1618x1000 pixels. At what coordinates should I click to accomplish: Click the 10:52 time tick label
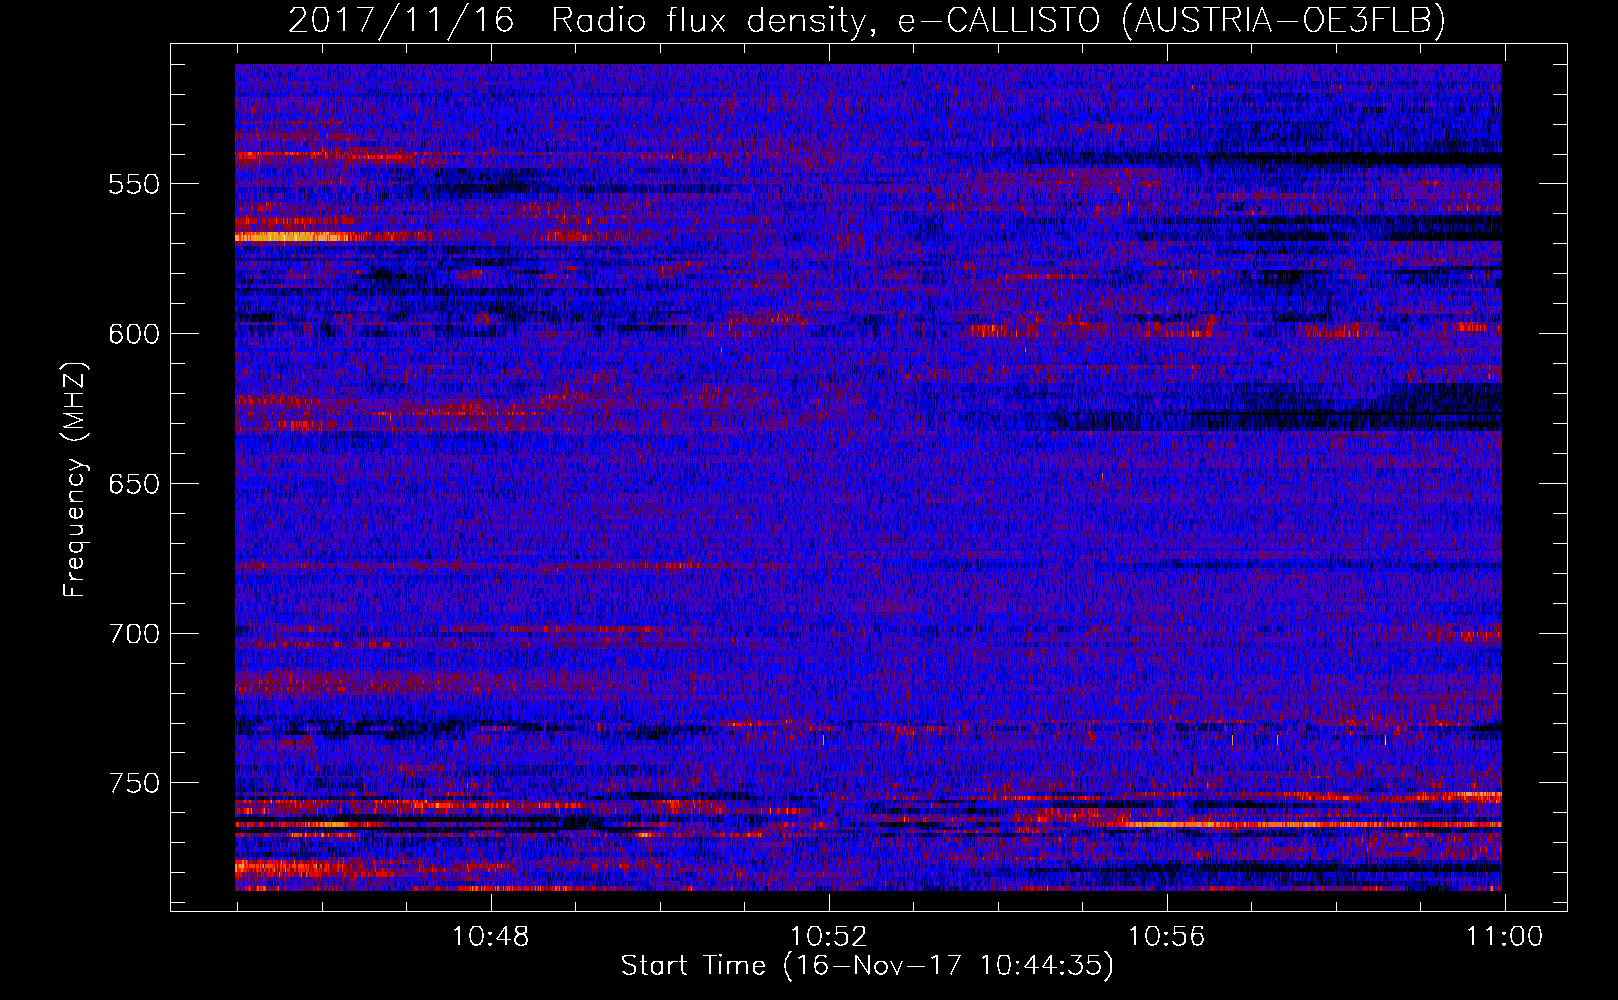(829, 937)
